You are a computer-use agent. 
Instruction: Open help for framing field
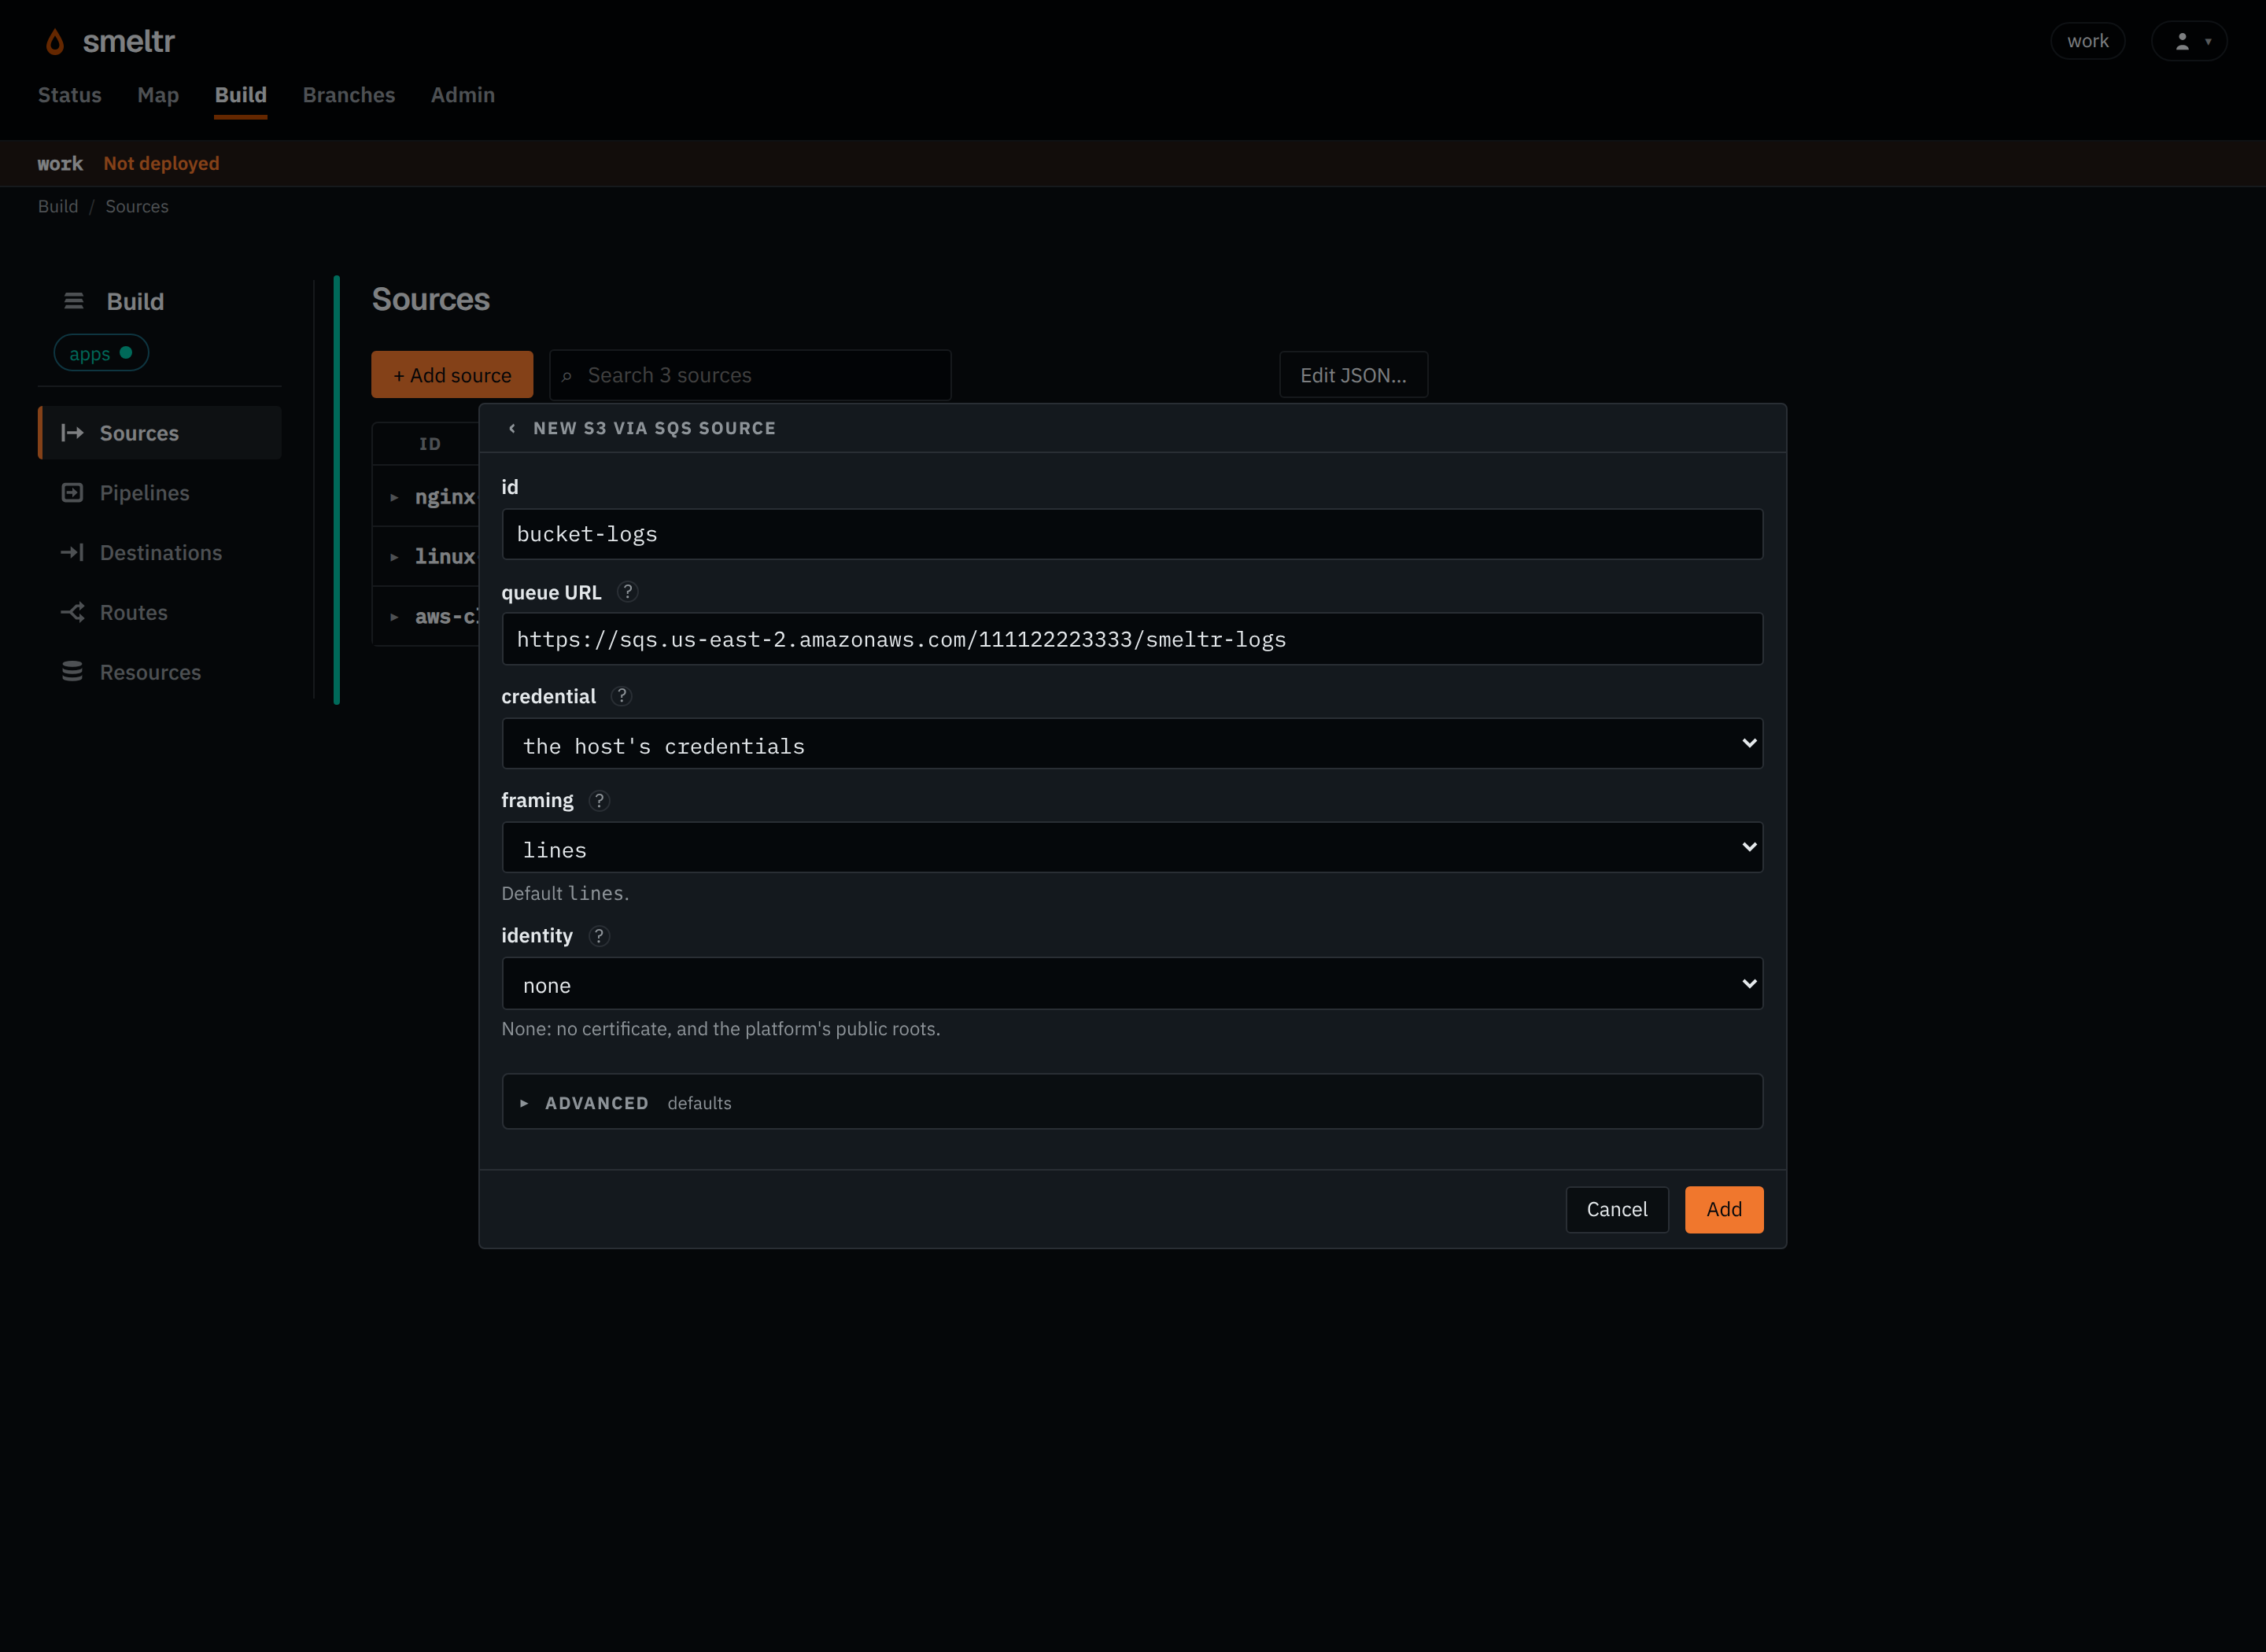tap(600, 801)
